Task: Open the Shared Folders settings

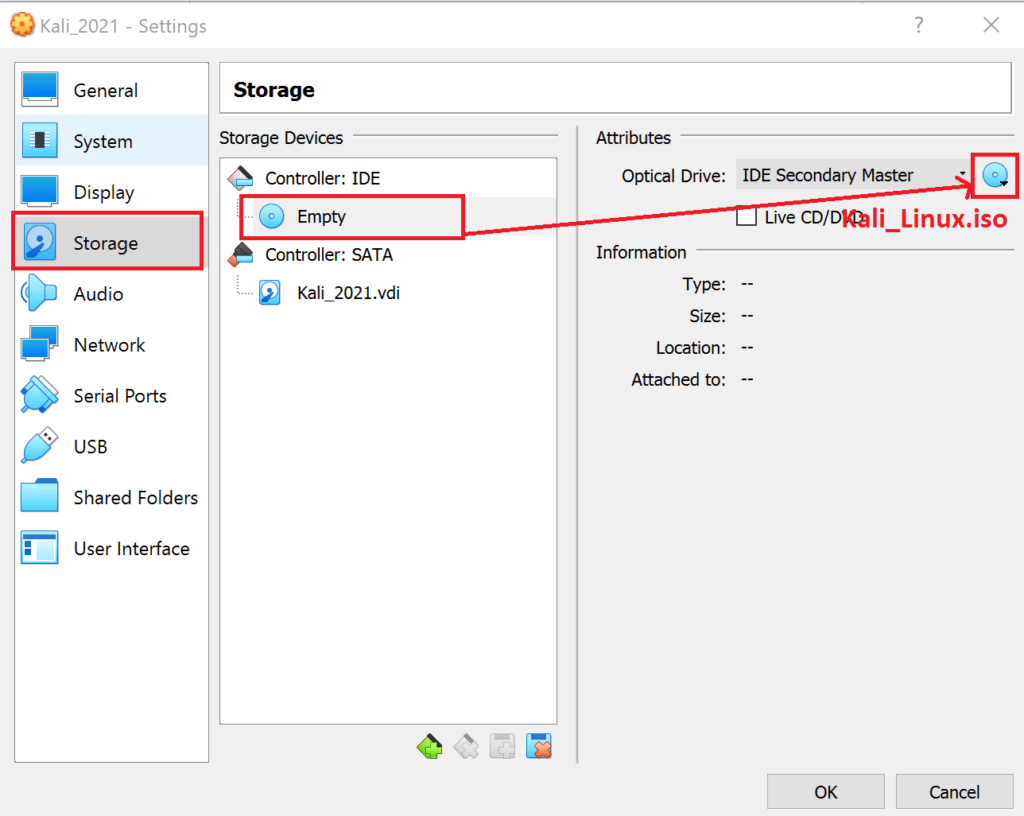Action: click(111, 497)
